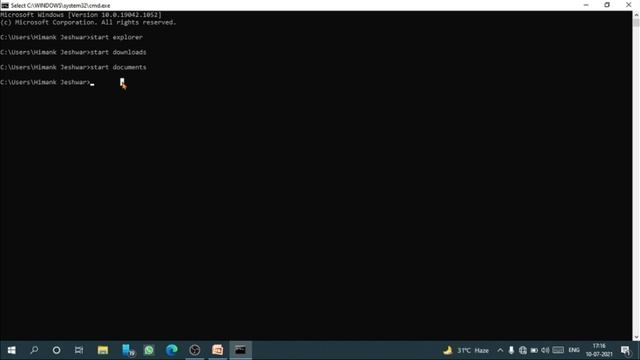Open the touch keyboard tray icon
Viewport: 640px width, 360px height.
pos(558,350)
